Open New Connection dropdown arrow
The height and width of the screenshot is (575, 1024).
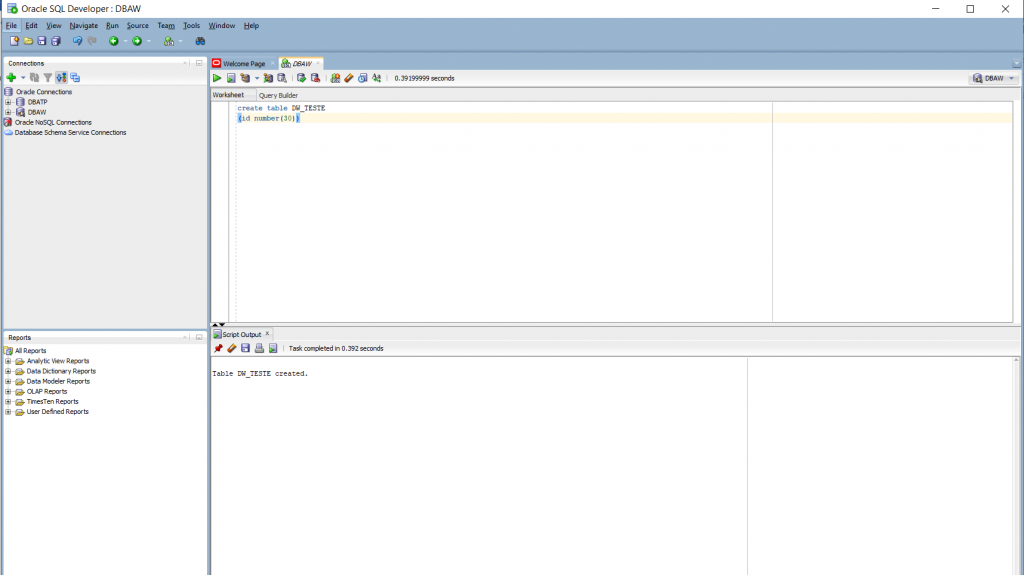(x=23, y=78)
